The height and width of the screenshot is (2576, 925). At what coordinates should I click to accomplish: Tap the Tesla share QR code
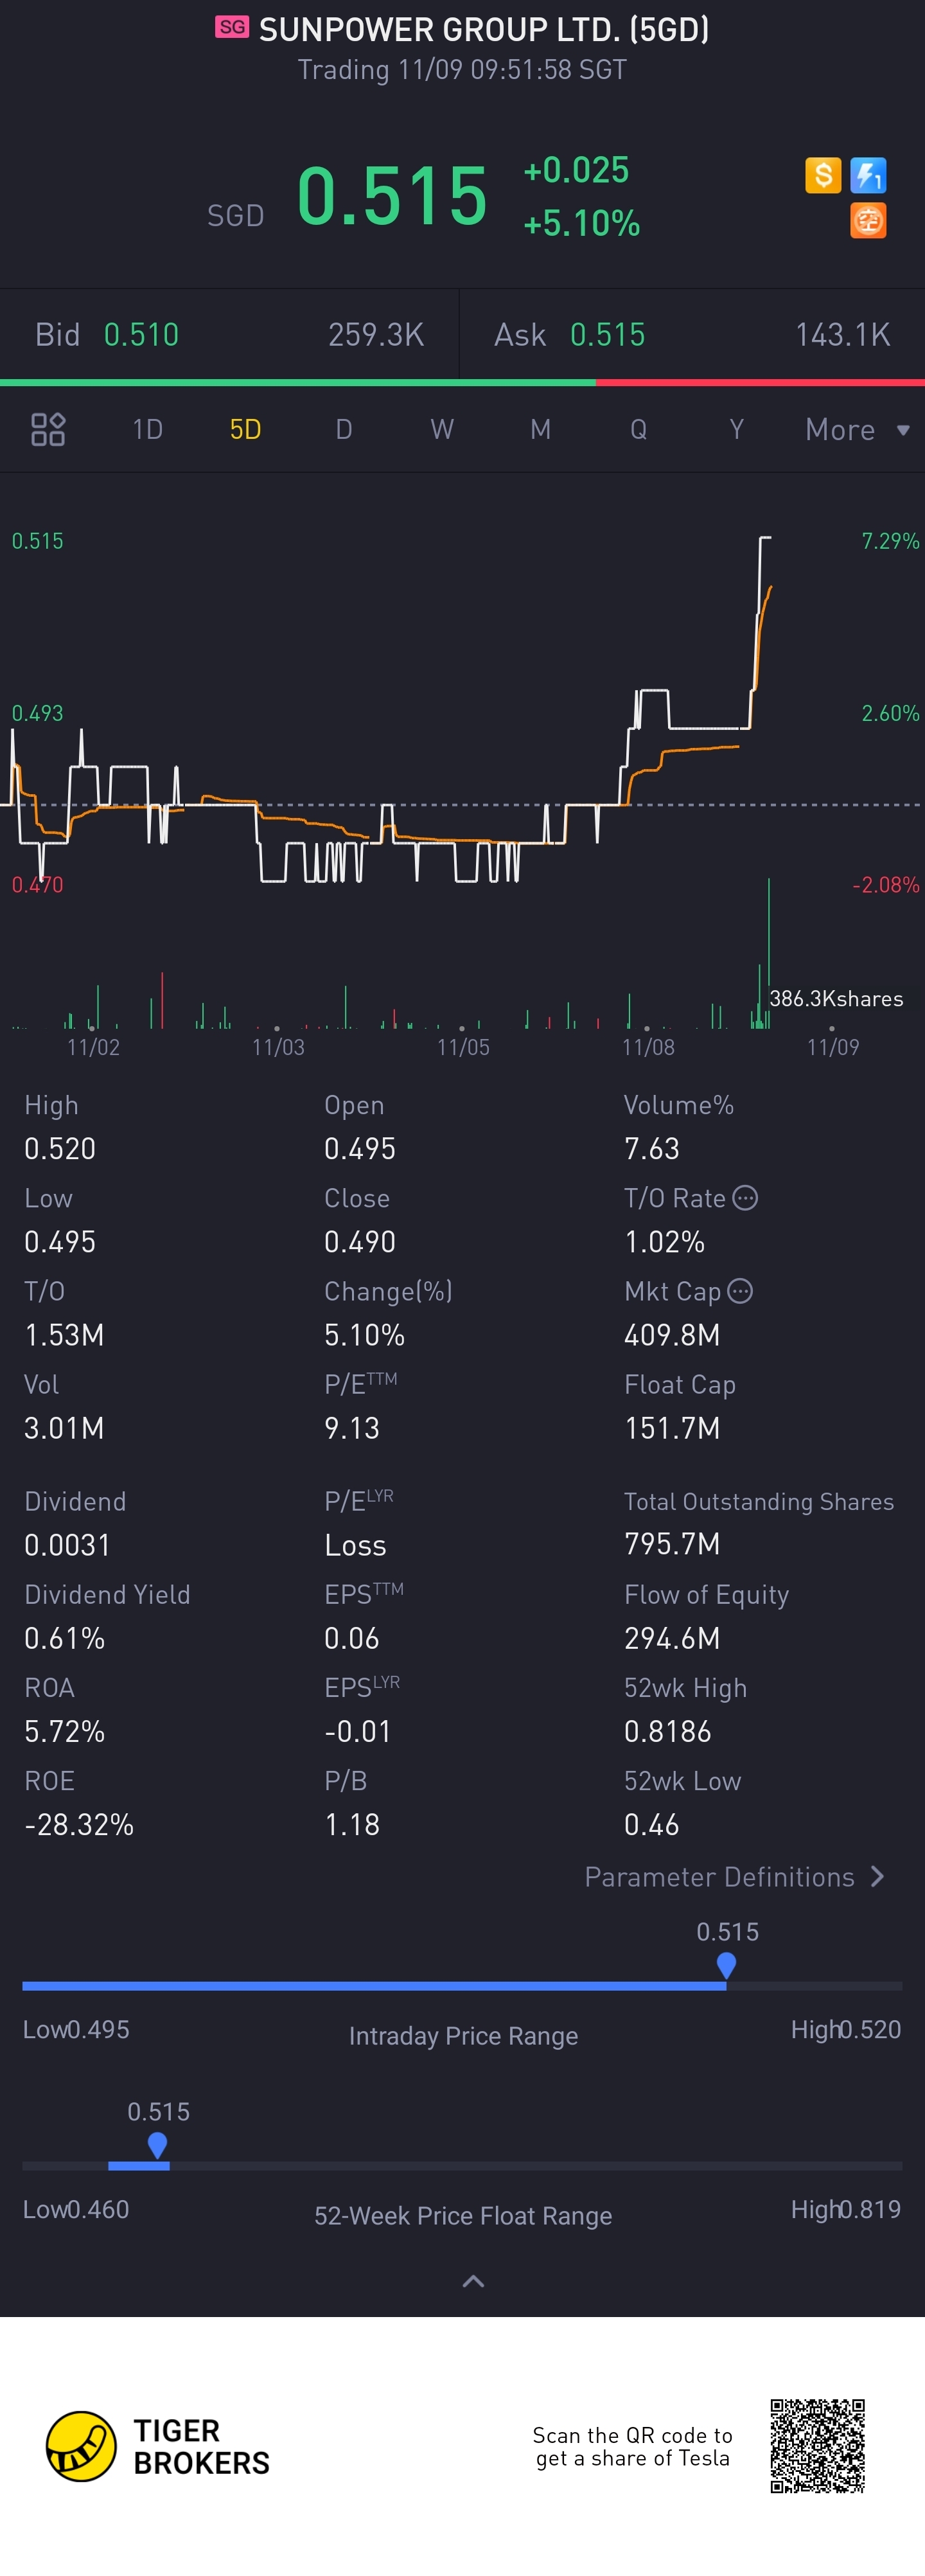(817, 2445)
